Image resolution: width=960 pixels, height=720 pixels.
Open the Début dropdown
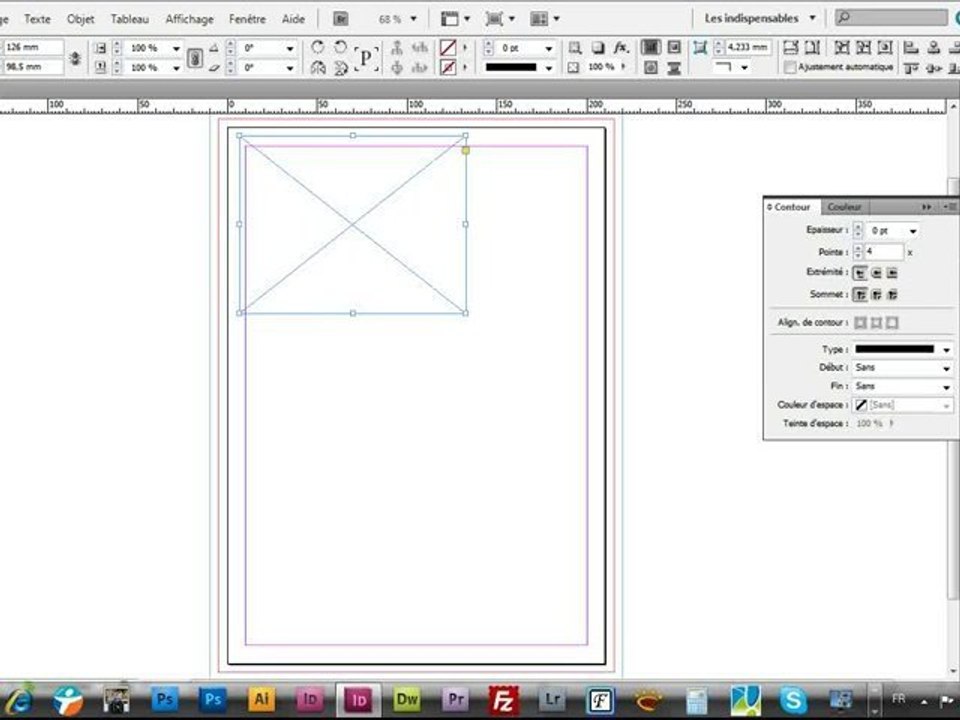pos(946,368)
